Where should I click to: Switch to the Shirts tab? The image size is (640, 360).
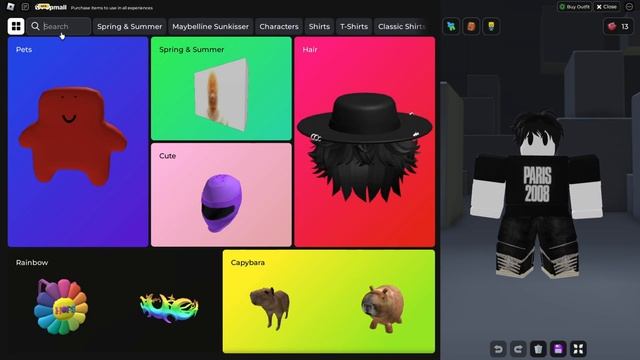click(x=319, y=27)
